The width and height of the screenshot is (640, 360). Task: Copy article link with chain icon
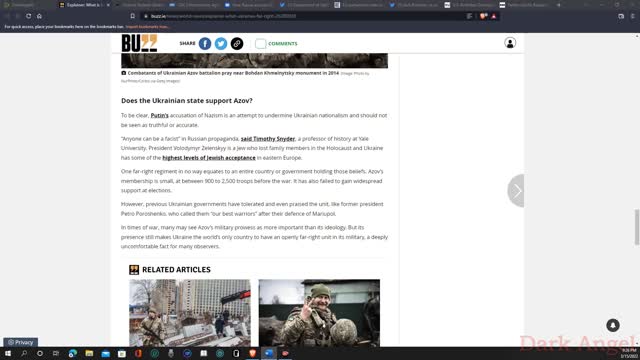(237, 44)
